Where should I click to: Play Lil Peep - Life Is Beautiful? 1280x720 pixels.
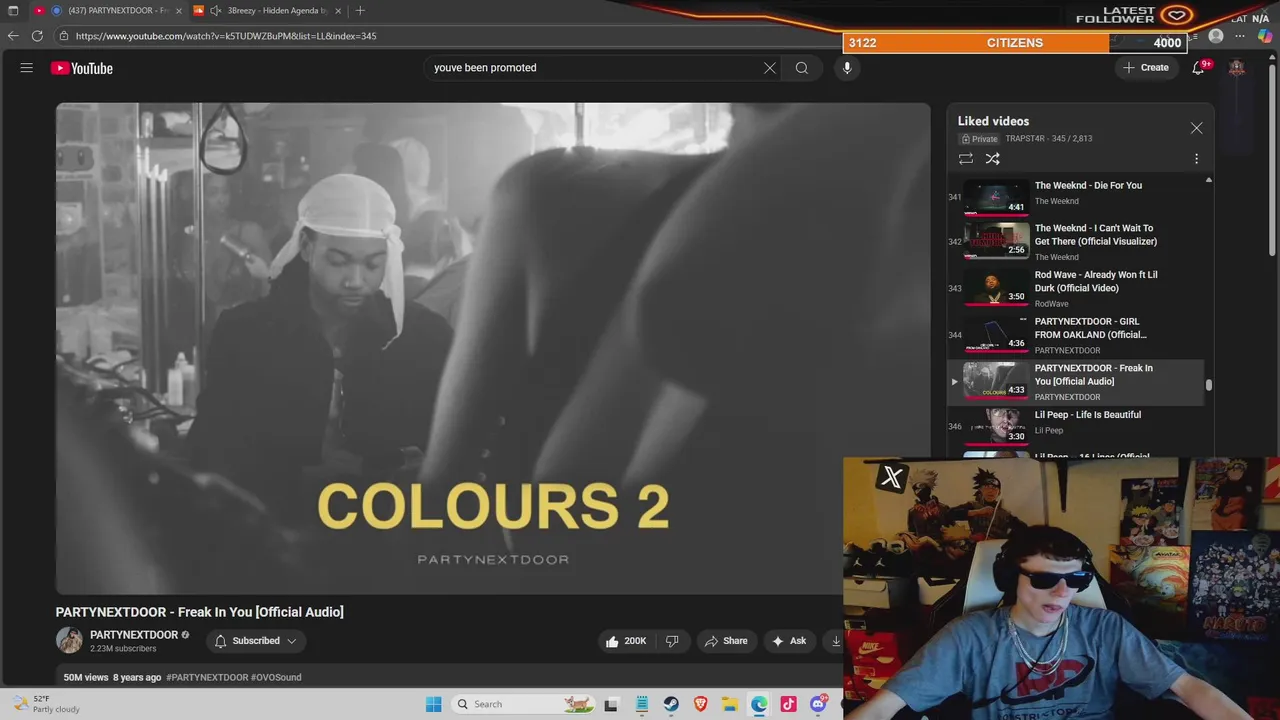click(1078, 428)
